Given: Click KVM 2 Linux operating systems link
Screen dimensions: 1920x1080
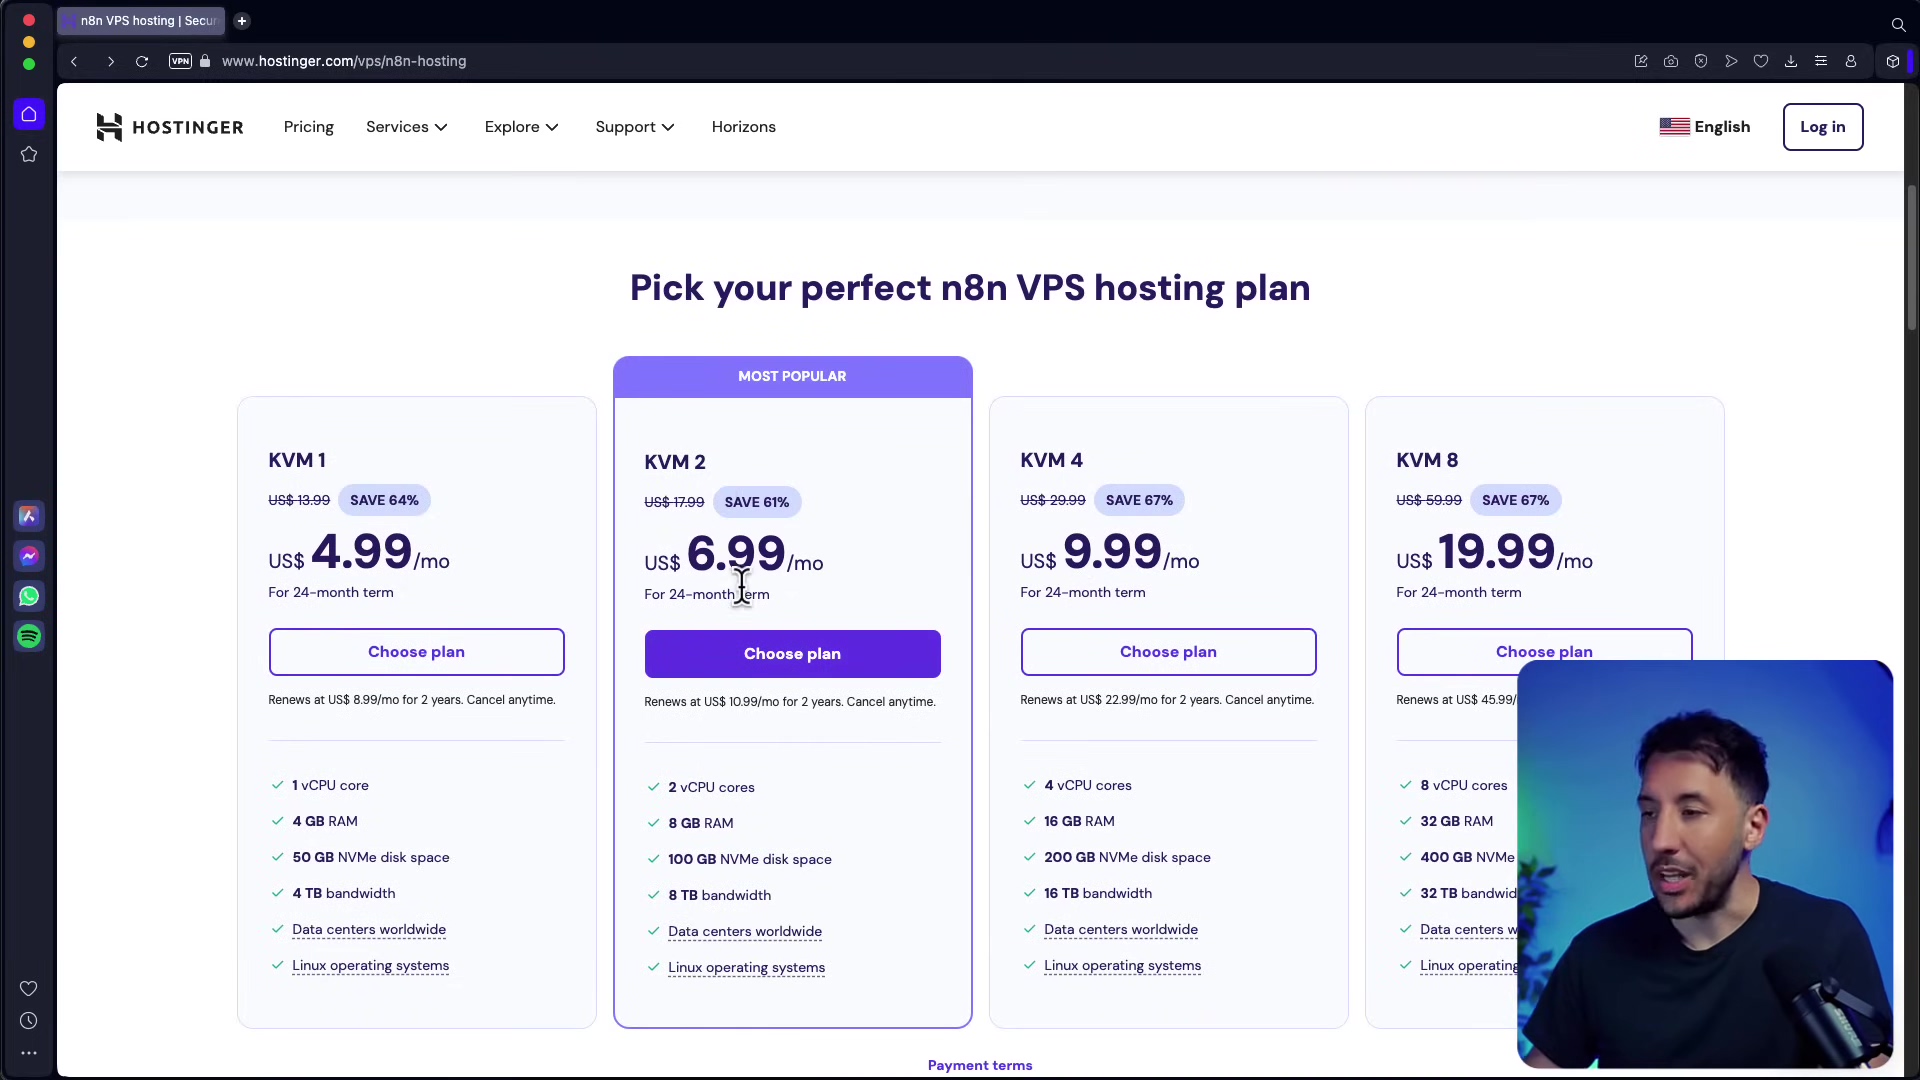Looking at the screenshot, I should [x=747, y=968].
